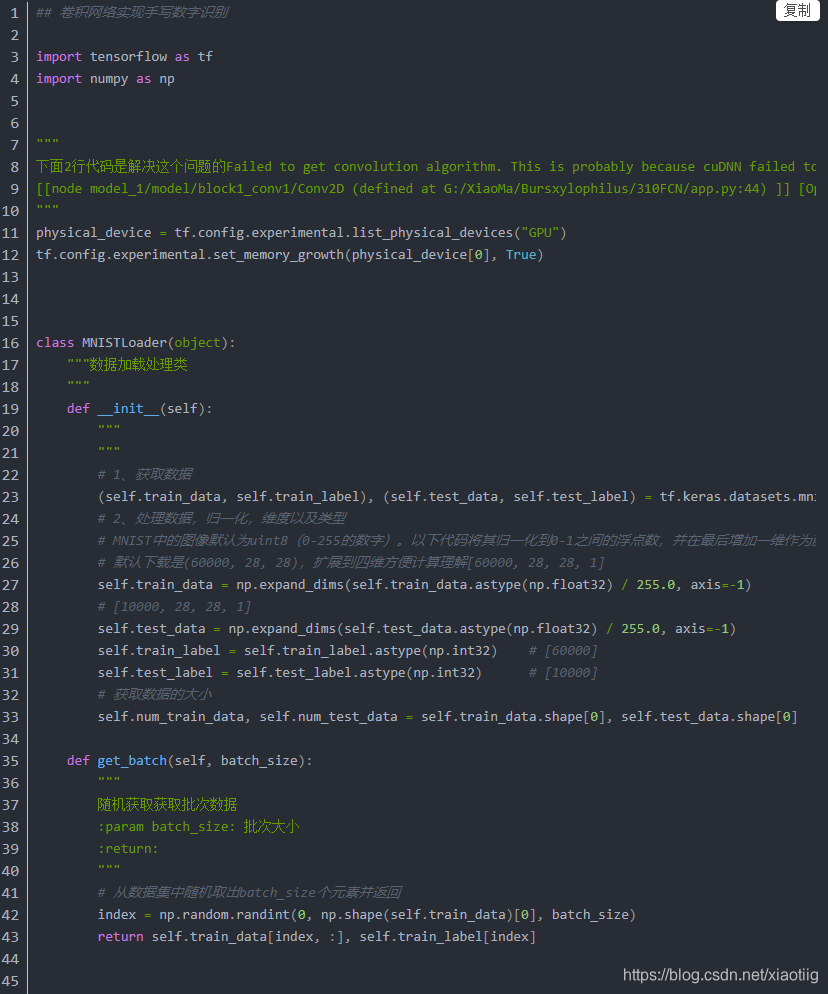Click 'import tensorflow as tf' line
Viewport: 828px width, 994px height.
pos(124,57)
